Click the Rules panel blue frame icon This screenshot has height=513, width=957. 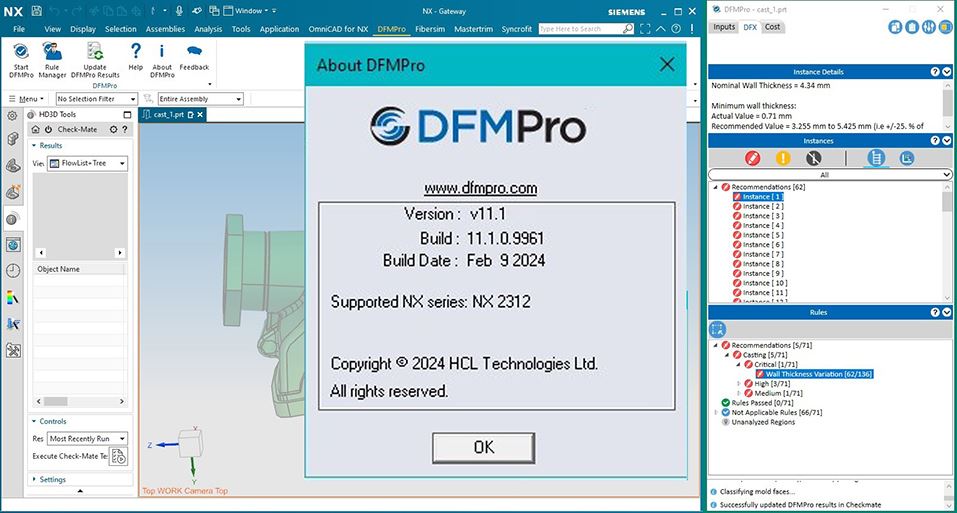[718, 329]
